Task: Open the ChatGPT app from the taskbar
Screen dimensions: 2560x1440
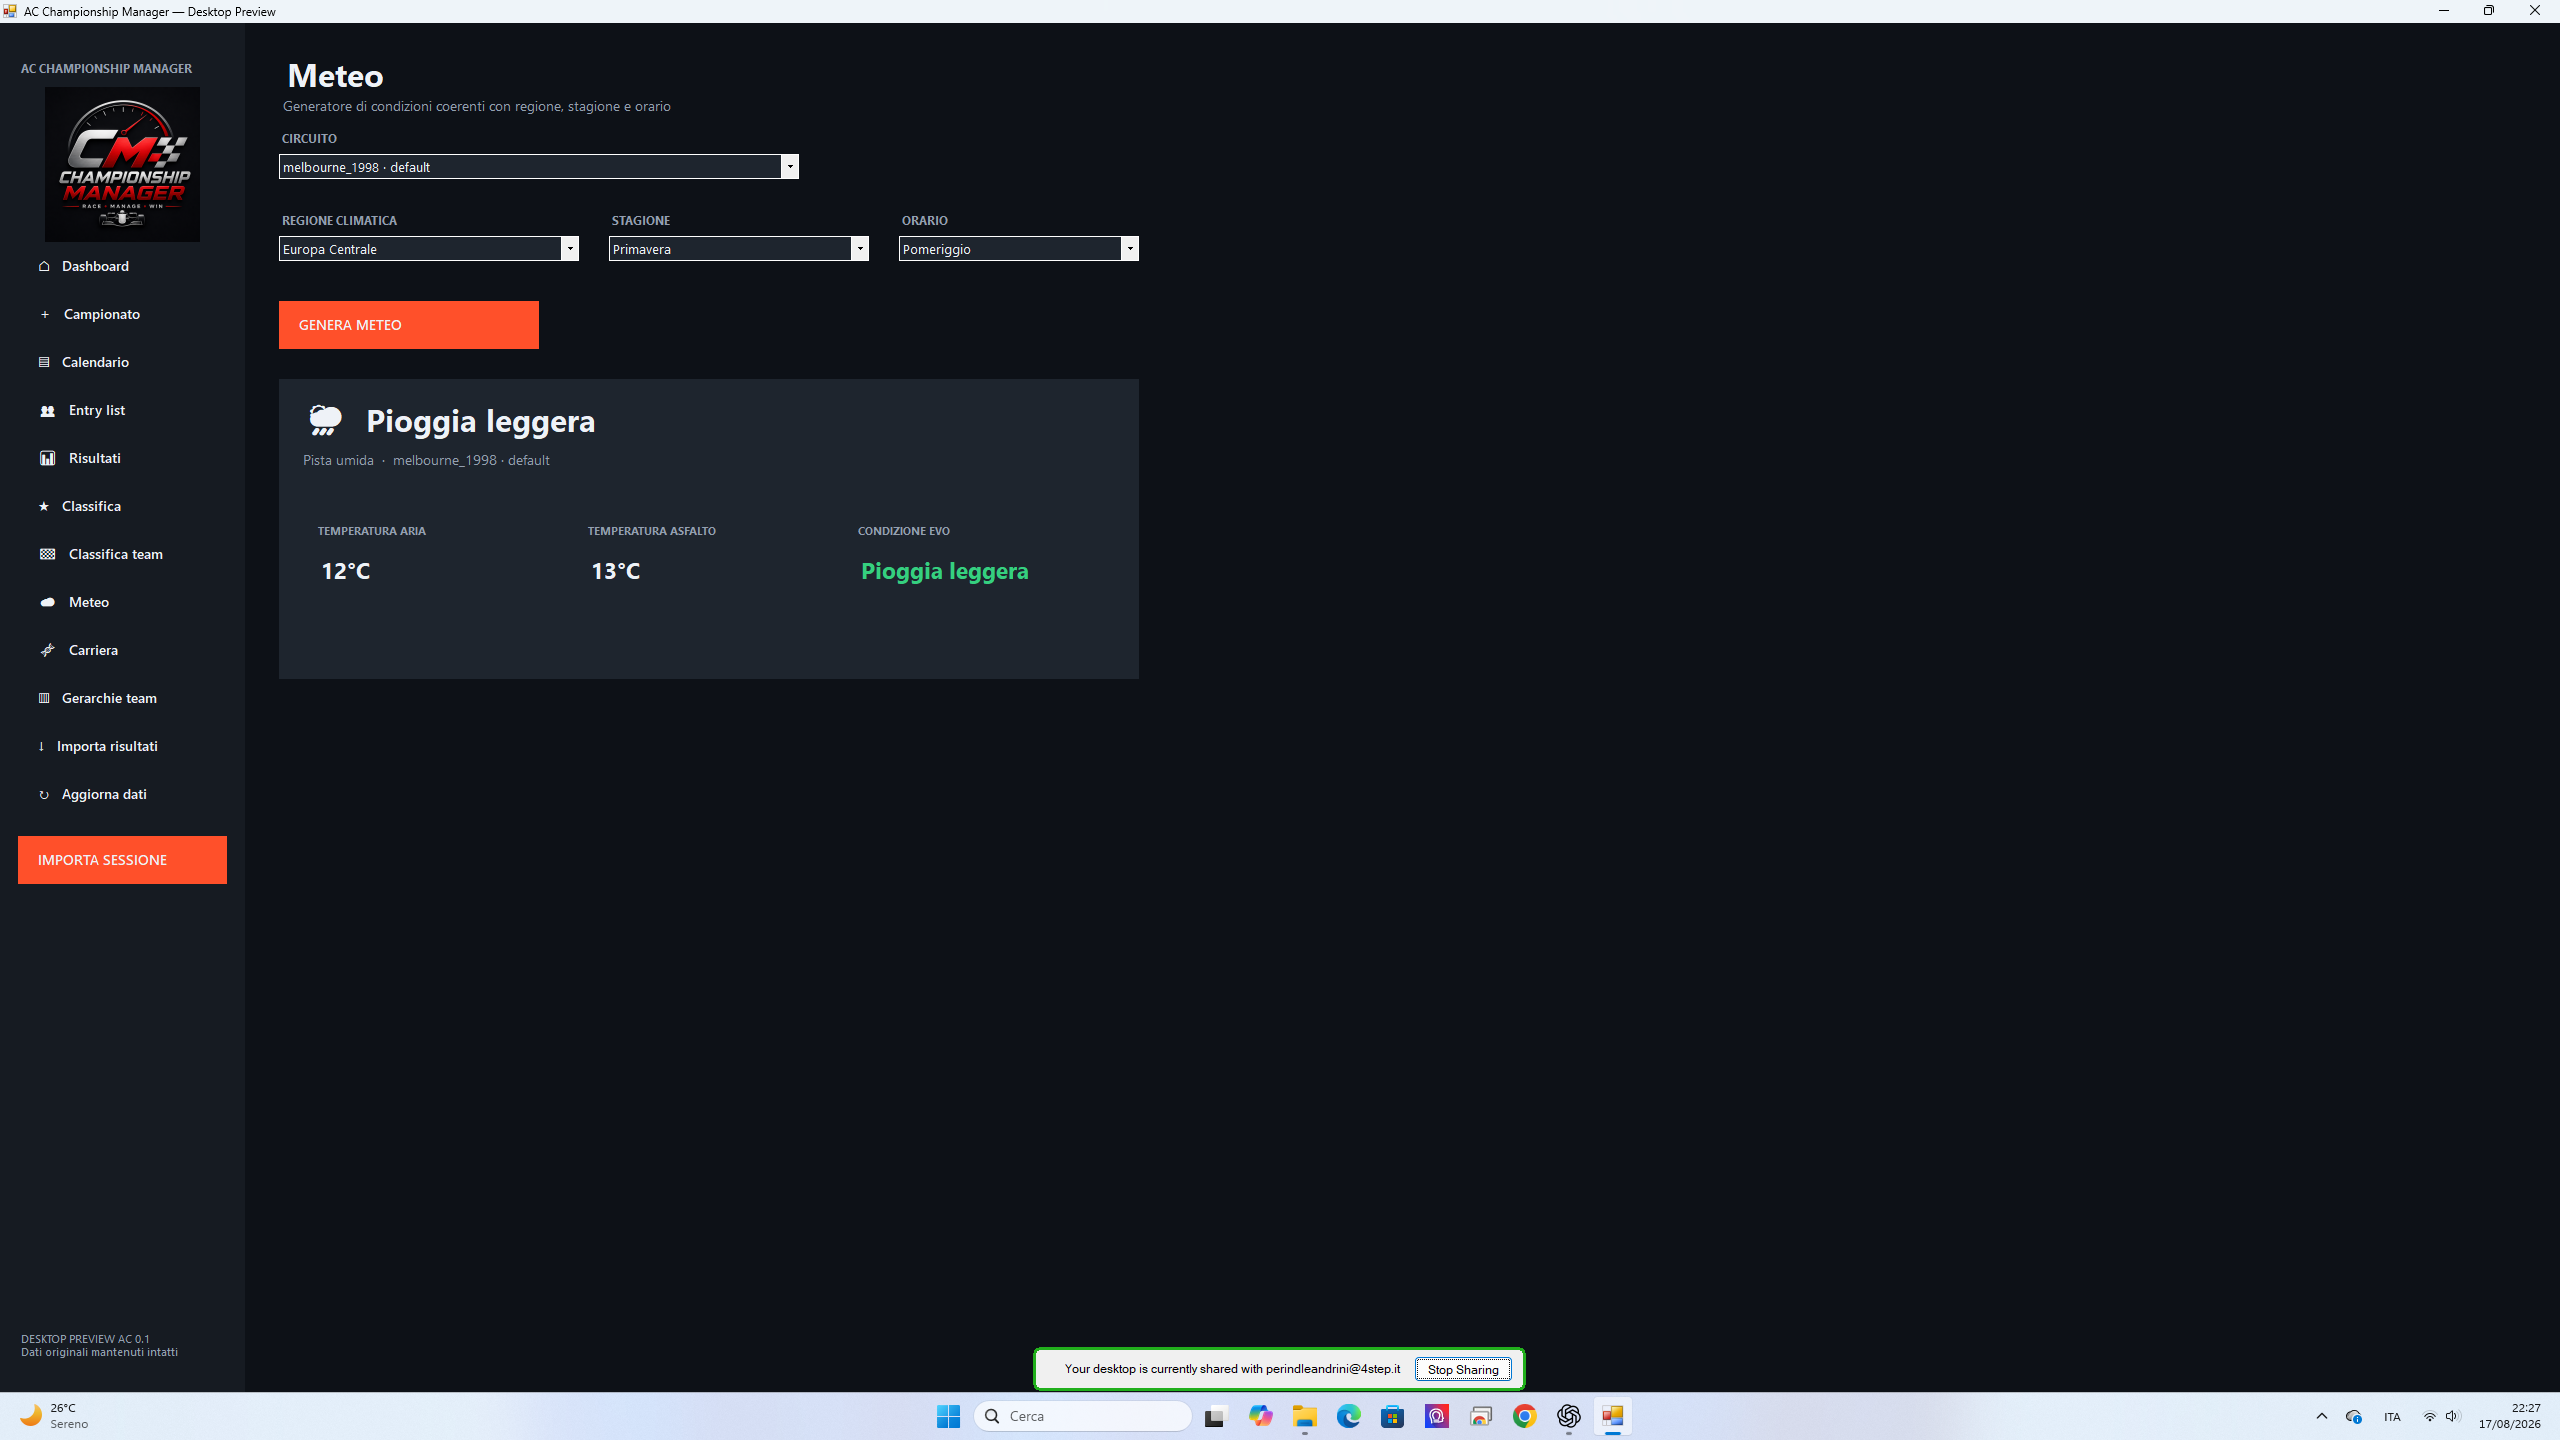Action: (x=1568, y=1416)
